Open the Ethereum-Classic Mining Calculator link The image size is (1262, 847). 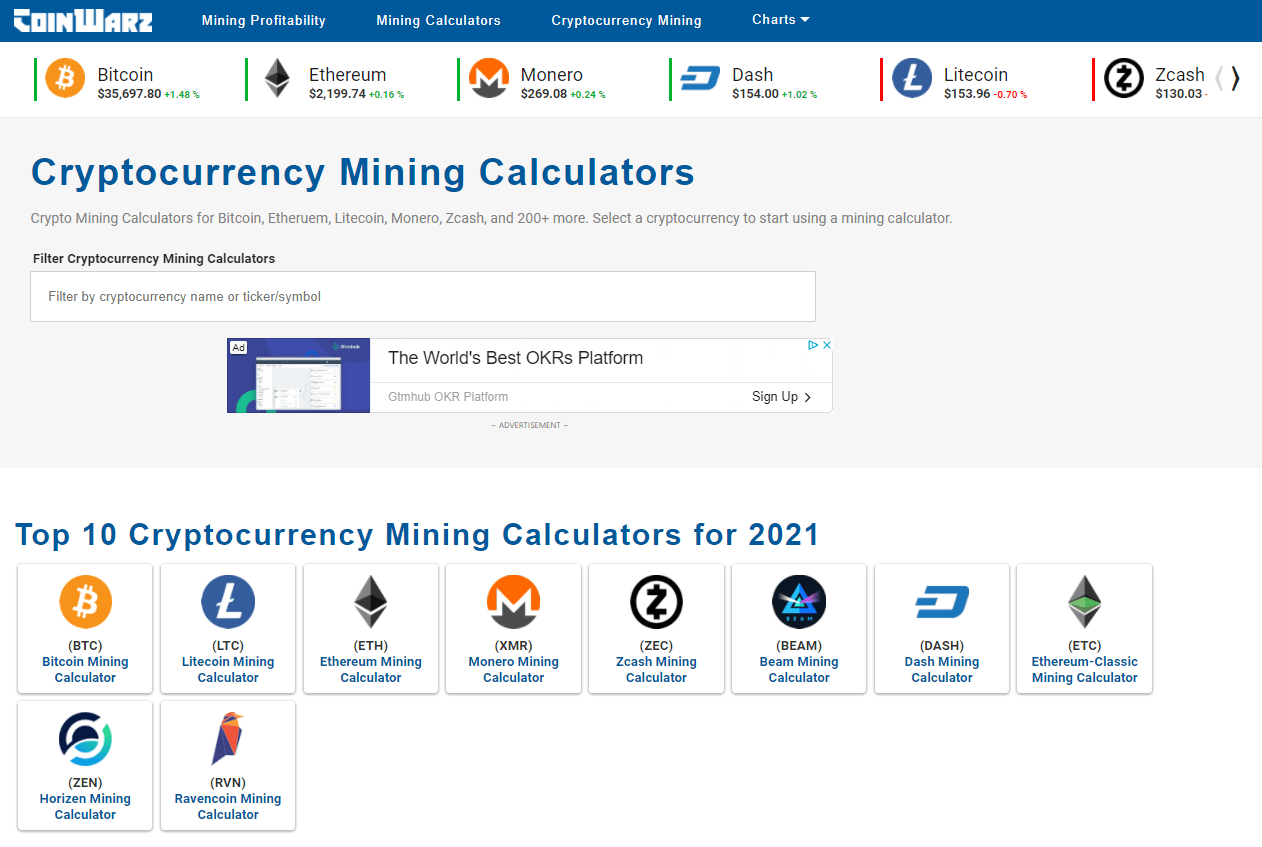(1085, 670)
